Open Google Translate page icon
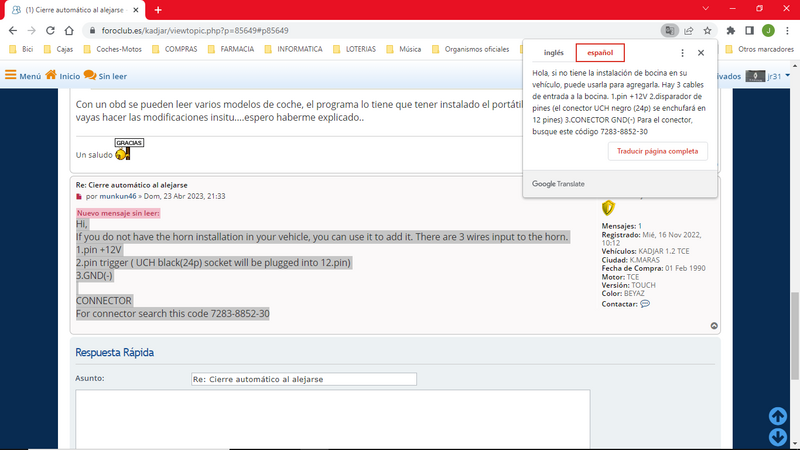 pos(669,31)
